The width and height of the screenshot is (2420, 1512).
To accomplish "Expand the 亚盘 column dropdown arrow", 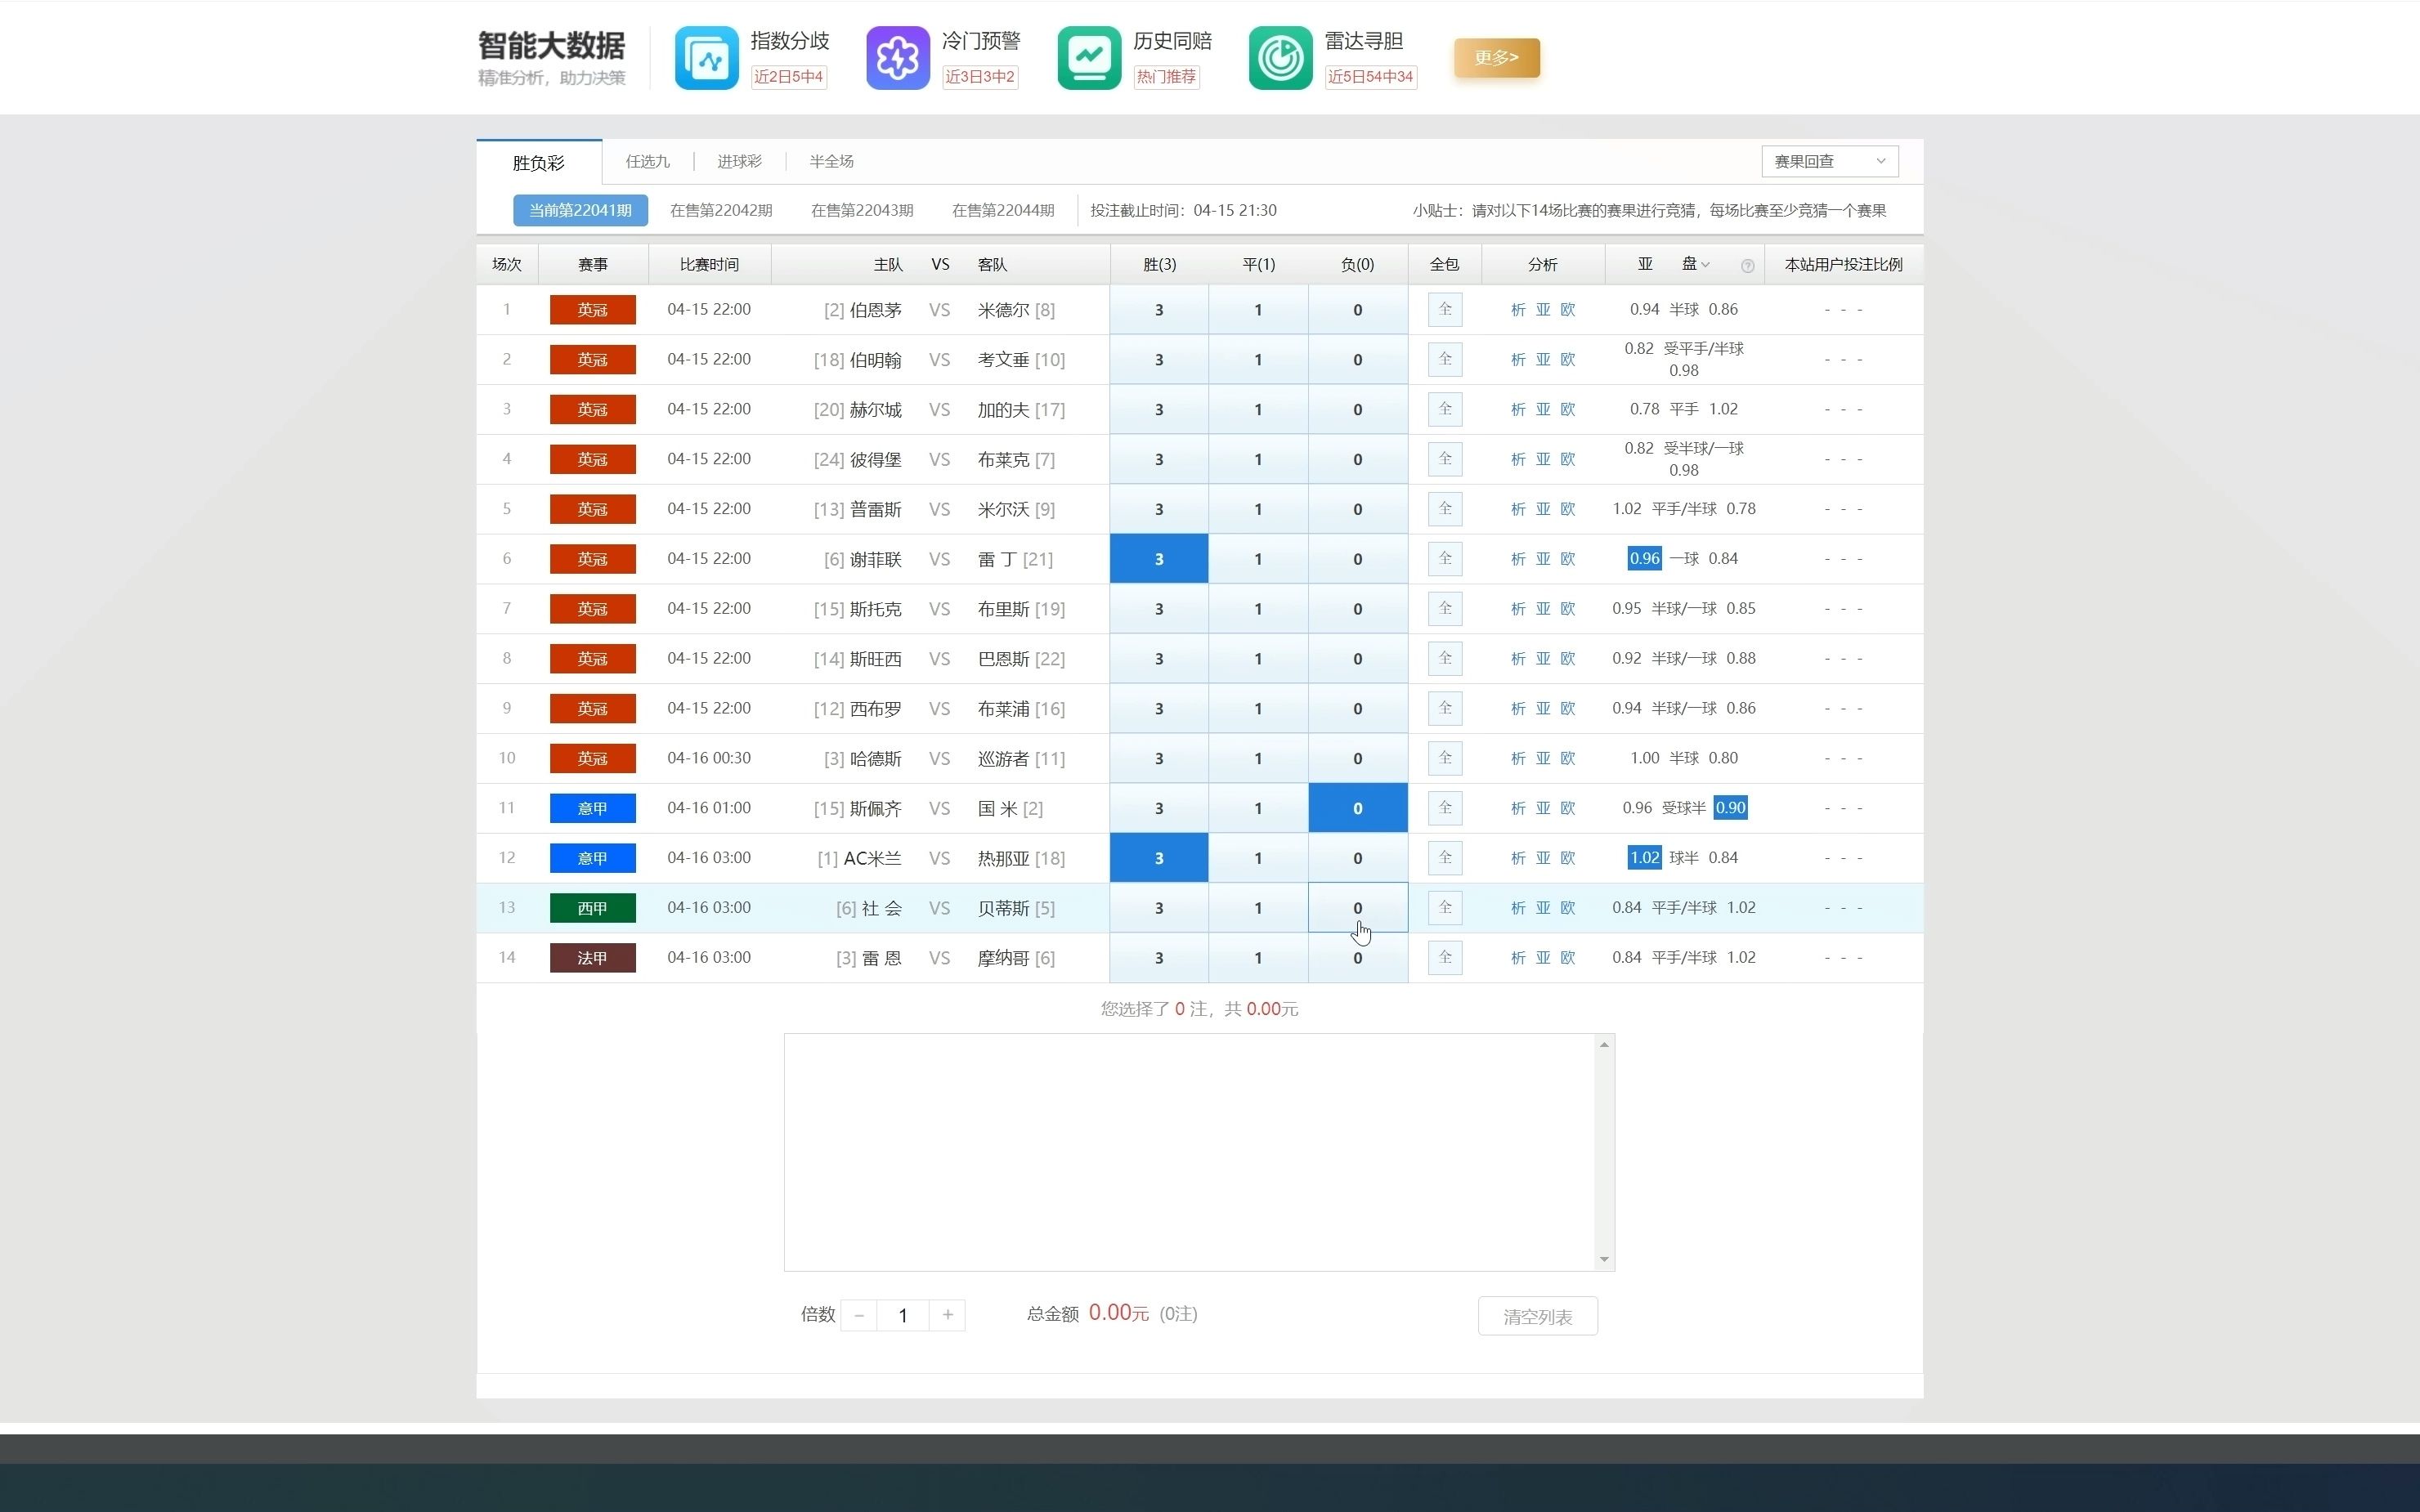I will pyautogui.click(x=1705, y=265).
